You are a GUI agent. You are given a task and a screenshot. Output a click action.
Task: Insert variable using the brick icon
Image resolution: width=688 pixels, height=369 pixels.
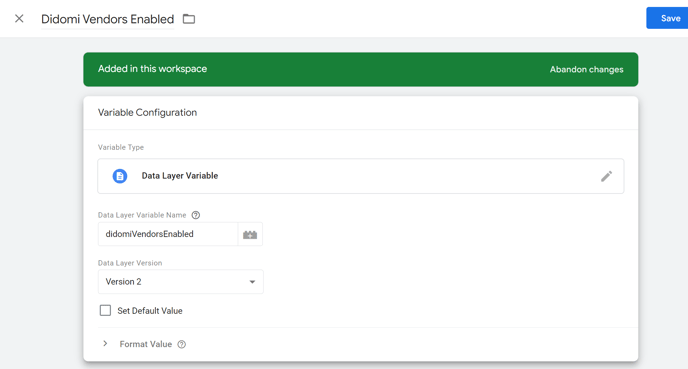250,234
